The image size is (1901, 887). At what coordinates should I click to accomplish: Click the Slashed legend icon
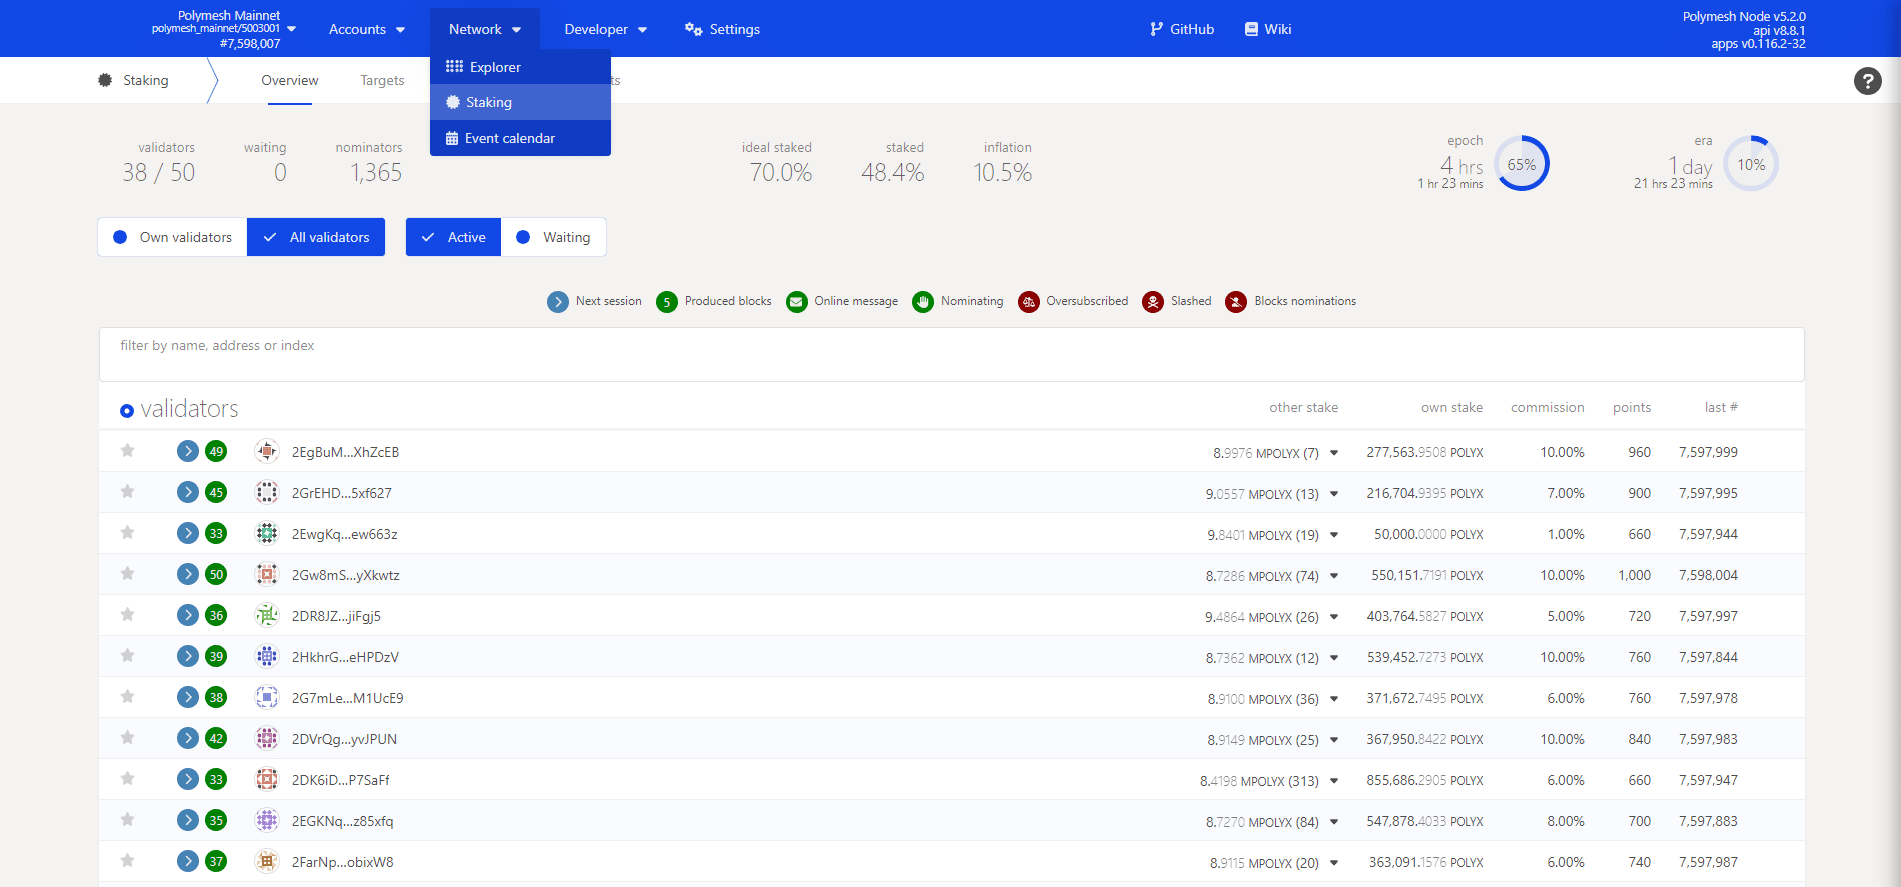point(1153,302)
